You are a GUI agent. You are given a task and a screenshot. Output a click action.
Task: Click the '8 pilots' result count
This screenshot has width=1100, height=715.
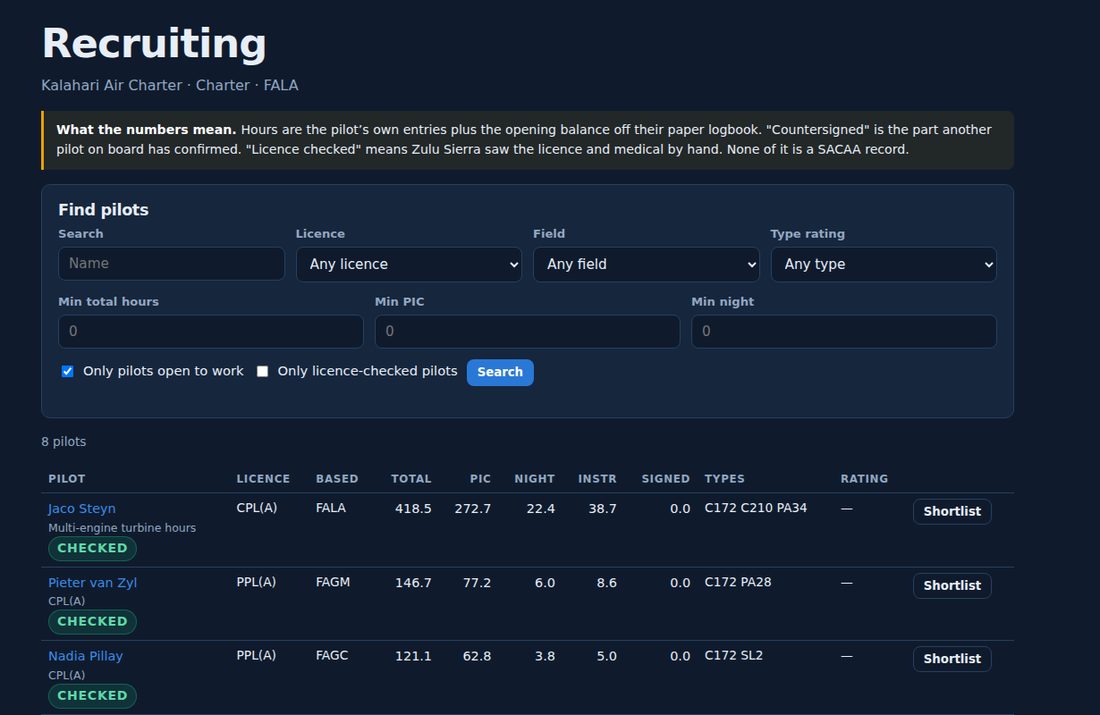(64, 441)
